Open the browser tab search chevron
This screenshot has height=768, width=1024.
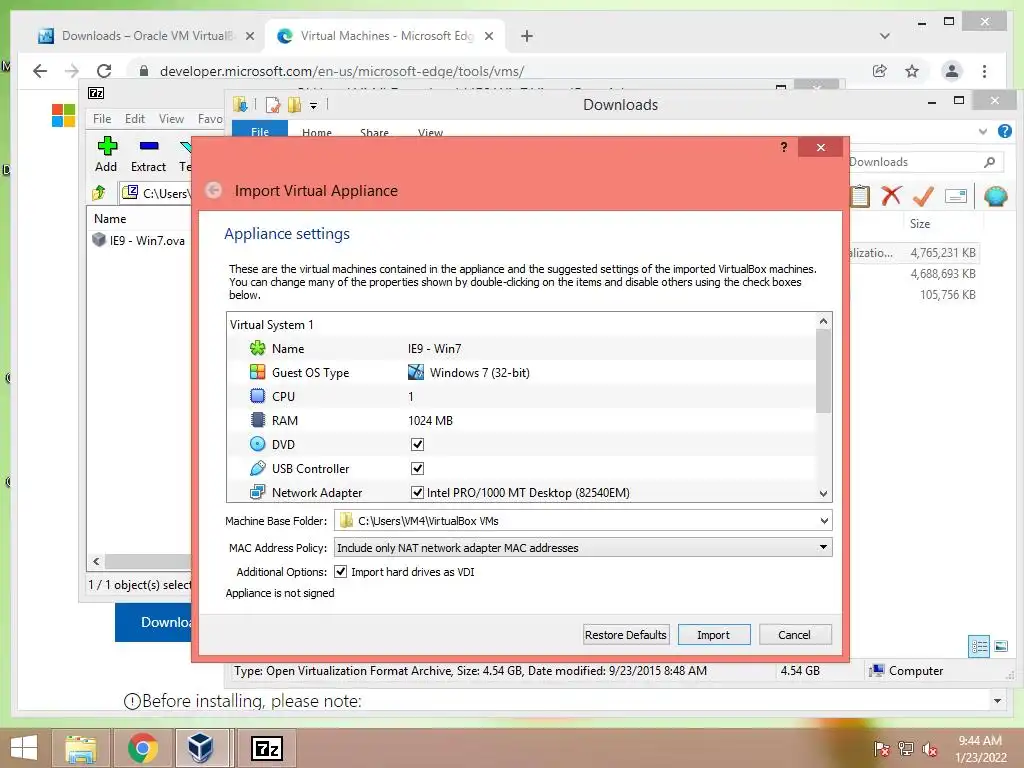[x=884, y=36]
